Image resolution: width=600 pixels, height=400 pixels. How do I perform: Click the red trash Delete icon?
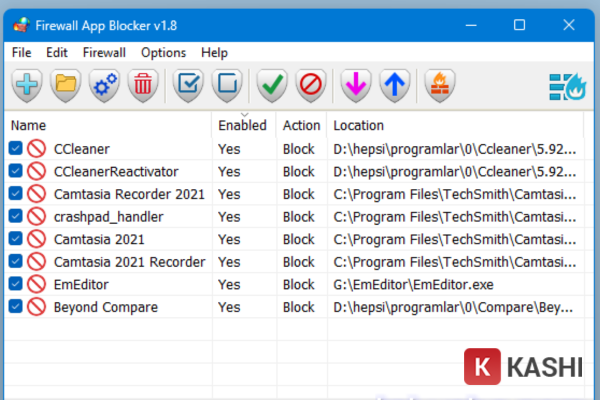(x=144, y=85)
